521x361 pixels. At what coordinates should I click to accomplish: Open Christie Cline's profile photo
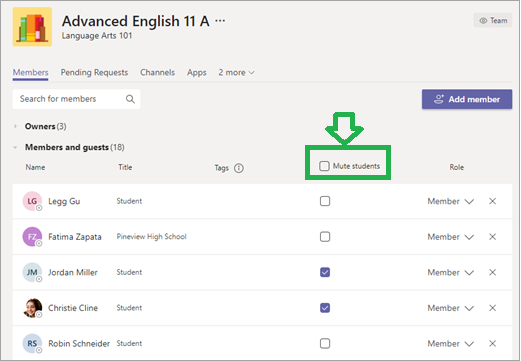[x=32, y=308]
